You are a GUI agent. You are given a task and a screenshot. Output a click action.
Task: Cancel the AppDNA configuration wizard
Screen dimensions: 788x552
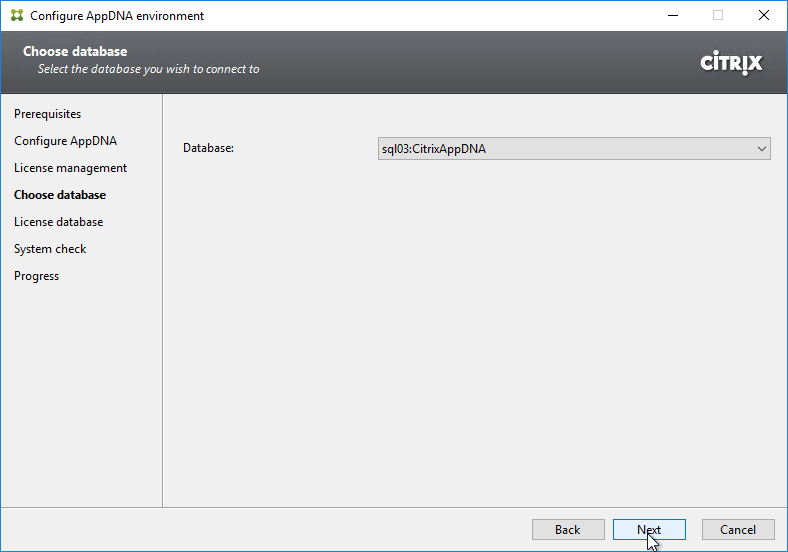pyautogui.click(x=738, y=529)
